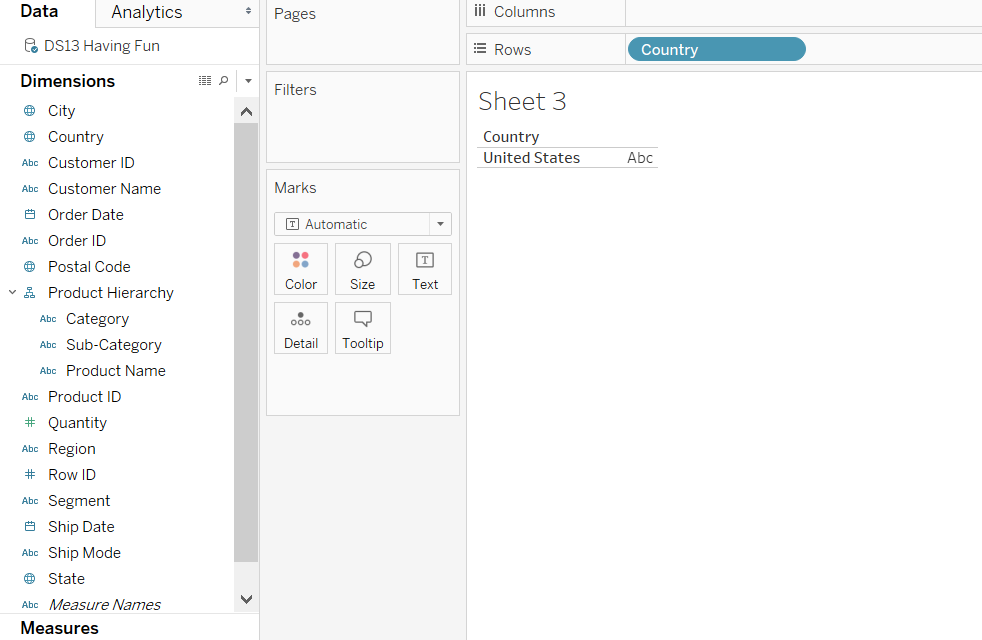Viewport: 982px width, 640px height.
Task: Select the Sheet 3 title
Action: pyautogui.click(x=522, y=101)
